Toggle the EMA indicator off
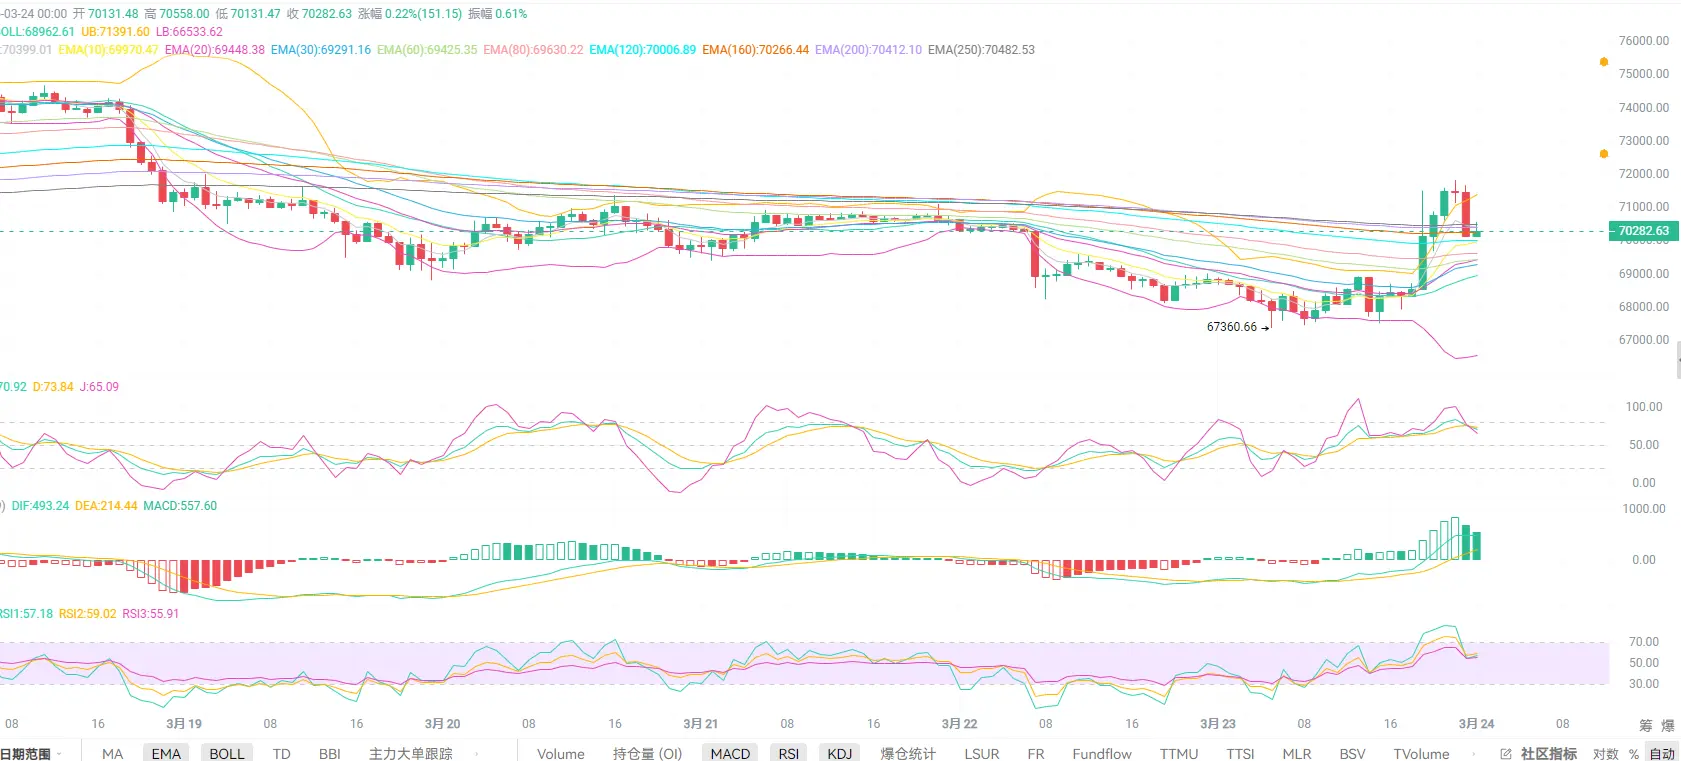 click(166, 754)
